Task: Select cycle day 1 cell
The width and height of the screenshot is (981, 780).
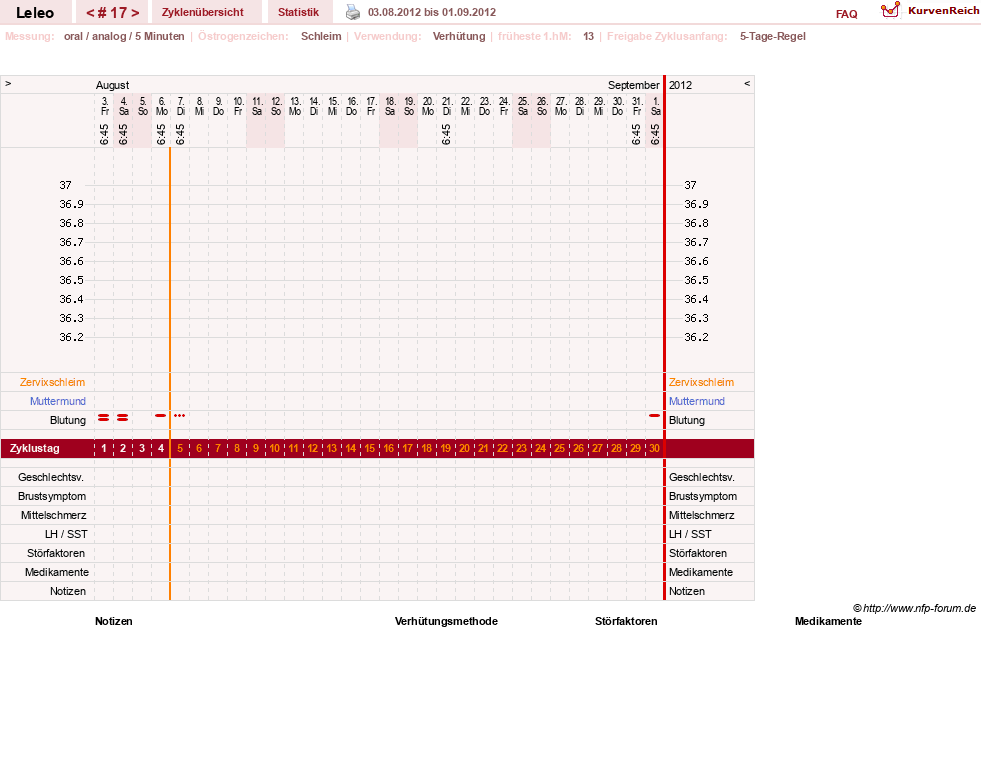Action: [x=104, y=448]
